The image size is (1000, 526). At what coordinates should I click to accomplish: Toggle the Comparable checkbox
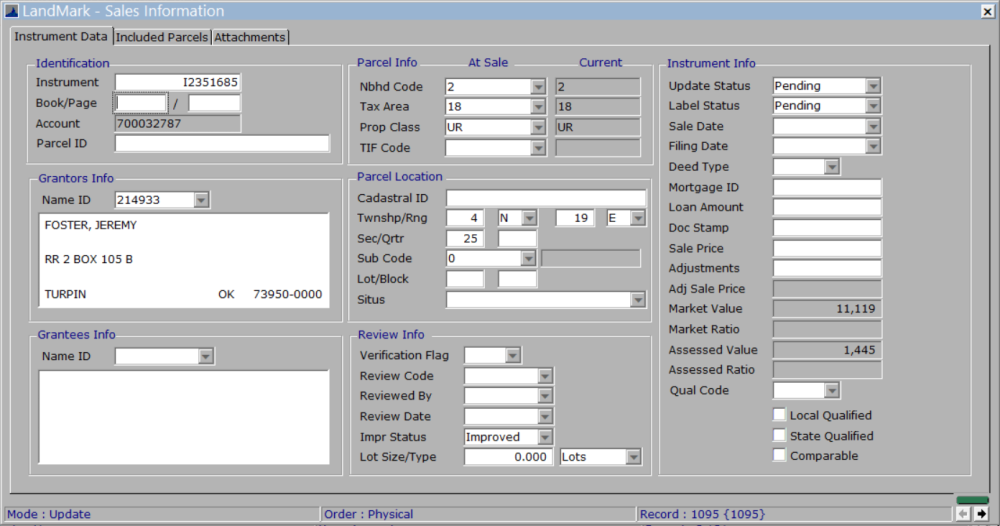(x=780, y=456)
